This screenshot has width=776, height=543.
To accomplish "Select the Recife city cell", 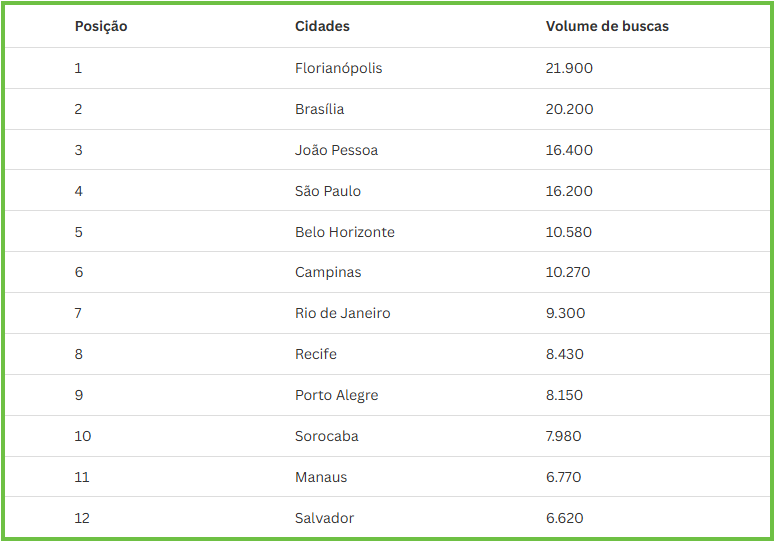I will click(x=316, y=354).
